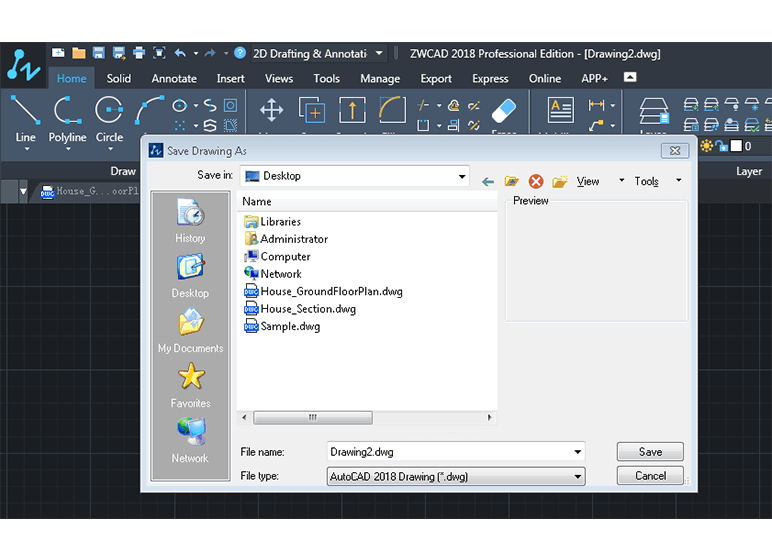
Task: Switch to the Online ribbon tab
Action: click(545, 78)
